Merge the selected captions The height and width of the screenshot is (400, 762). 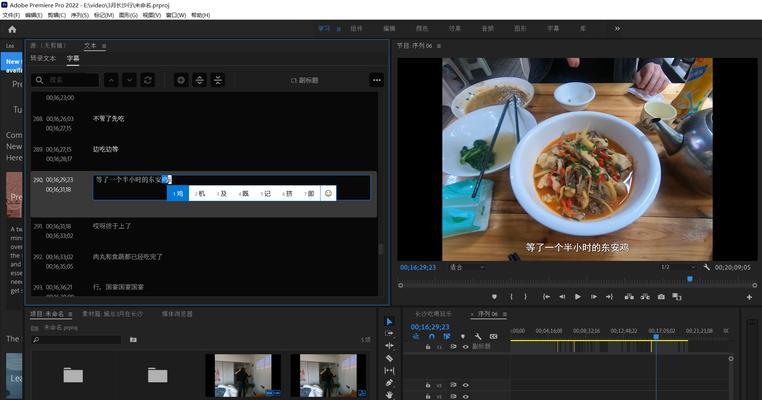click(218, 80)
